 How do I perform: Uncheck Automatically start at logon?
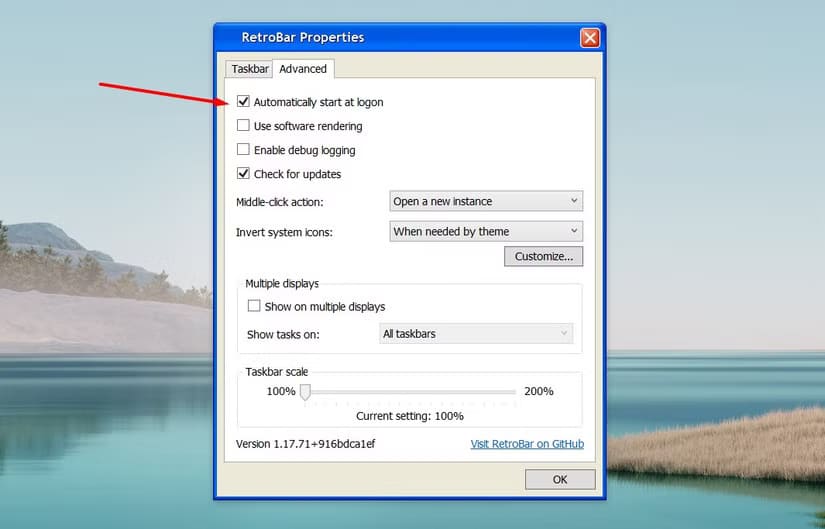click(243, 101)
